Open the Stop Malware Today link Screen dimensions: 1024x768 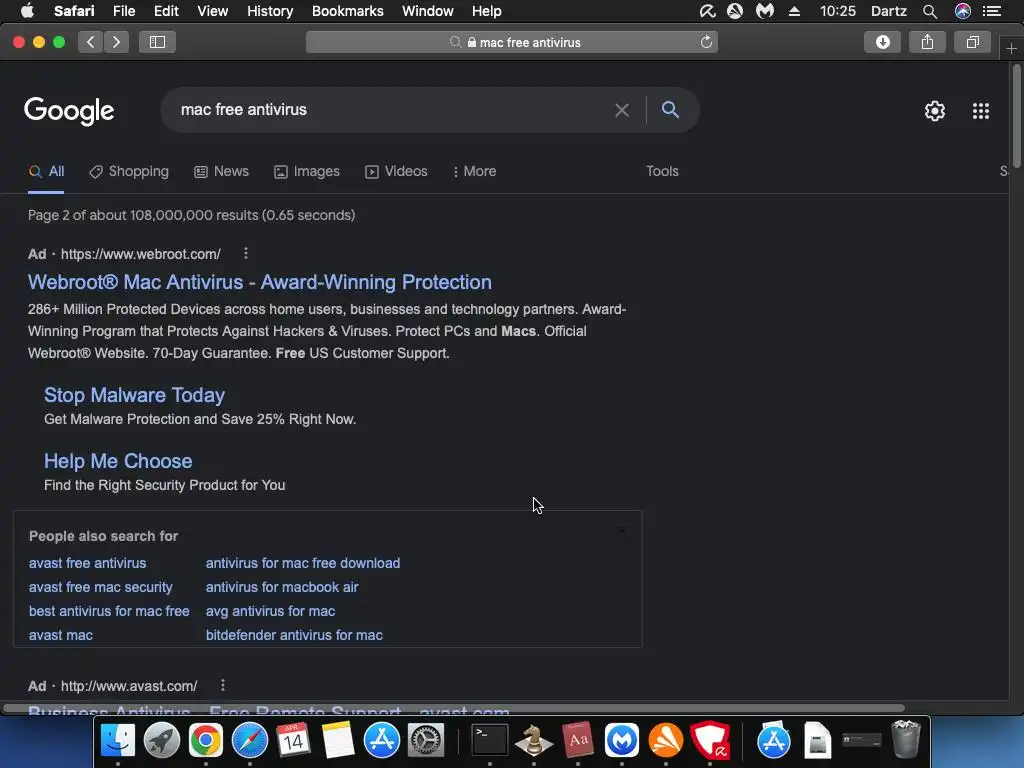[x=135, y=395]
